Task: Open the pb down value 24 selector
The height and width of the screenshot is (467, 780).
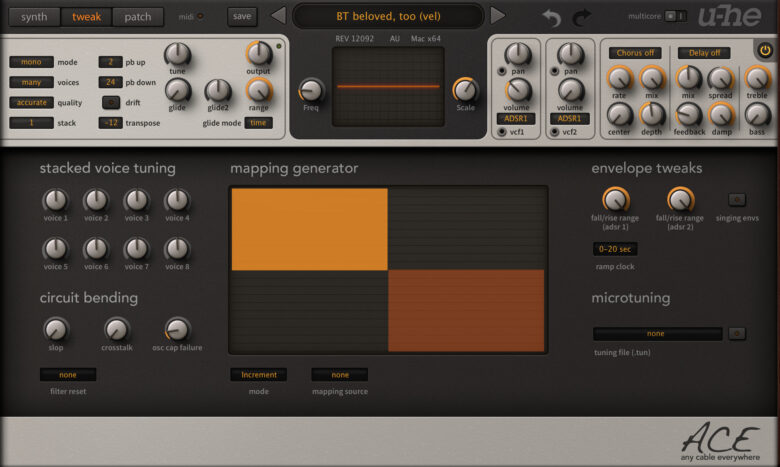Action: pyautogui.click(x=110, y=83)
